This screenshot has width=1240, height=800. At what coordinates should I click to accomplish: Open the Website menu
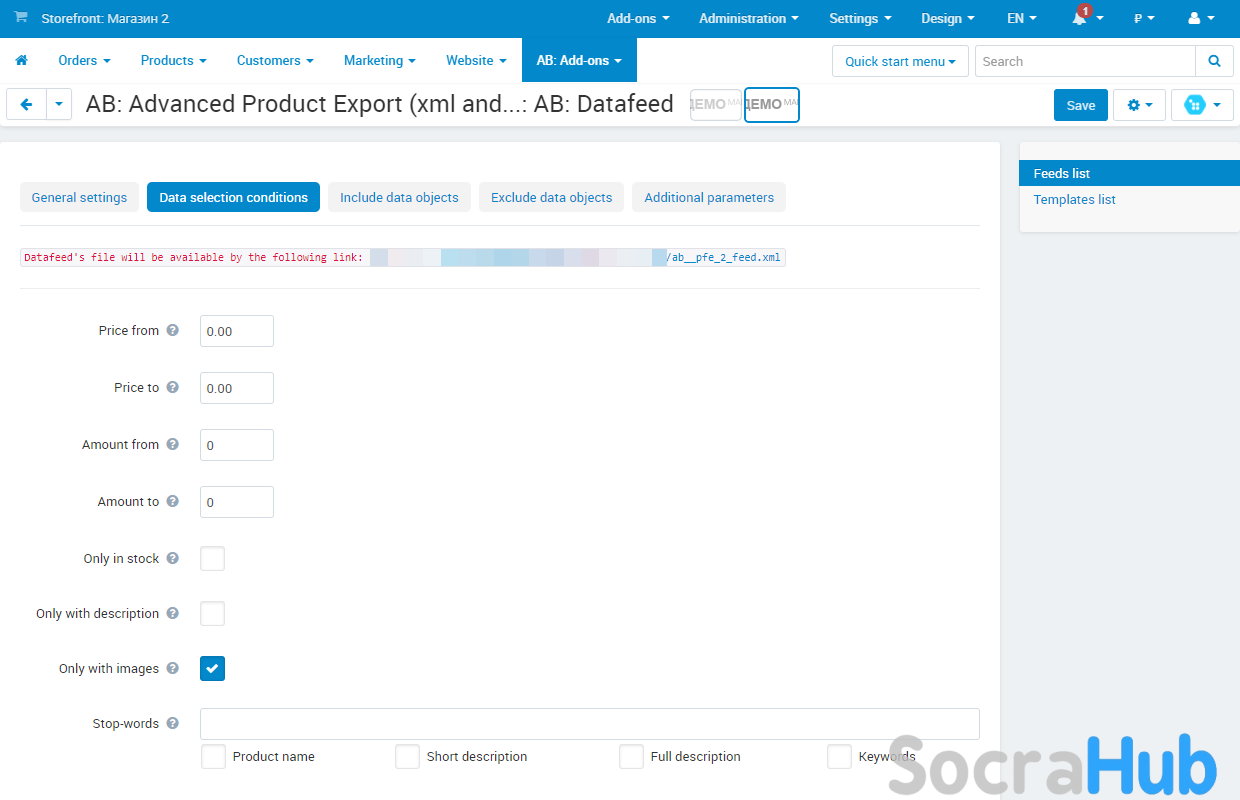(x=477, y=61)
